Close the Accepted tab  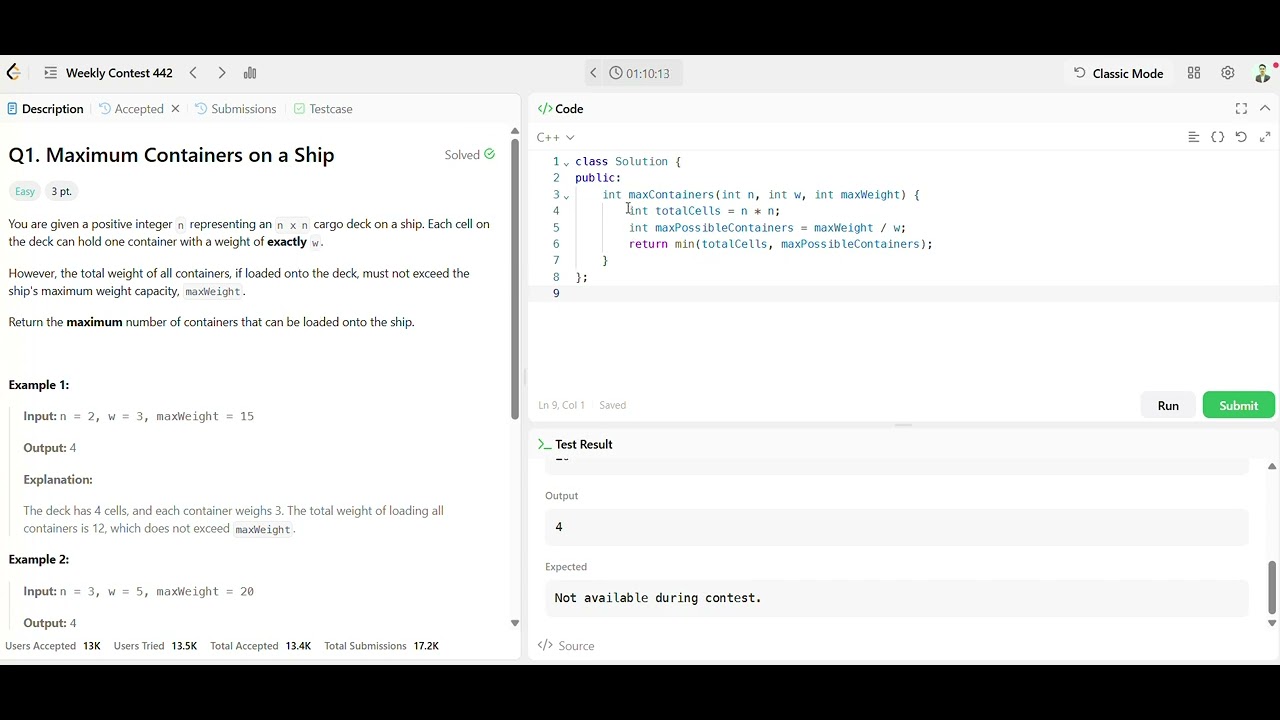point(175,109)
